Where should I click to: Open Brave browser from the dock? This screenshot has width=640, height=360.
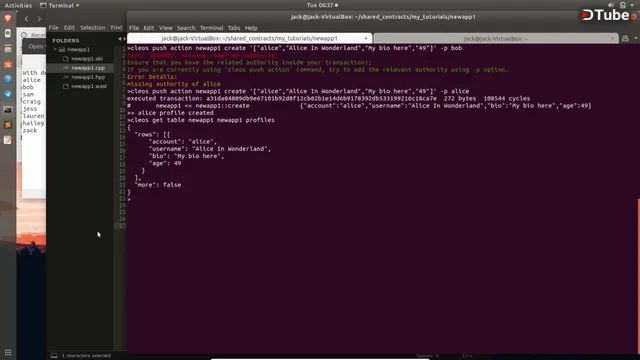[8, 18]
